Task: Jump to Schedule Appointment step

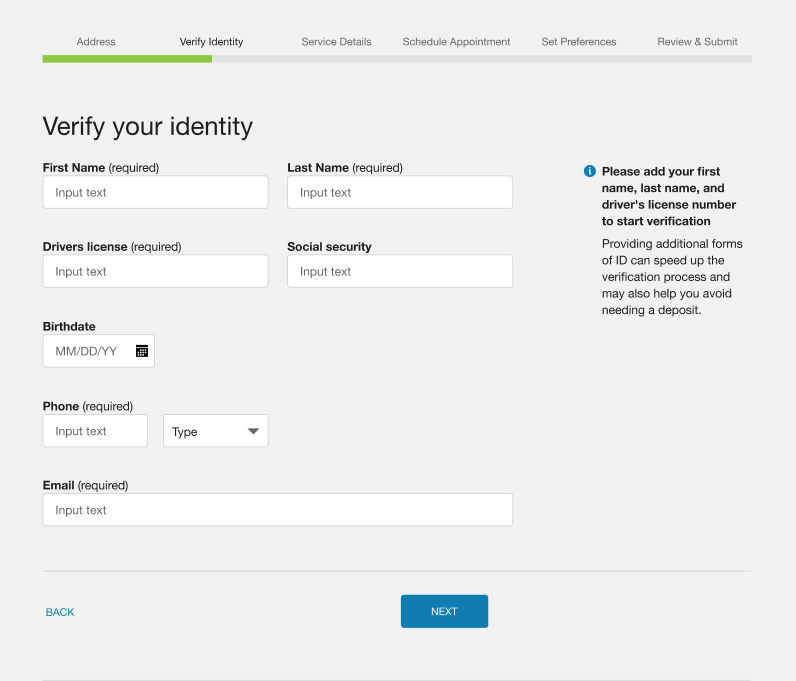Action: coord(456,42)
